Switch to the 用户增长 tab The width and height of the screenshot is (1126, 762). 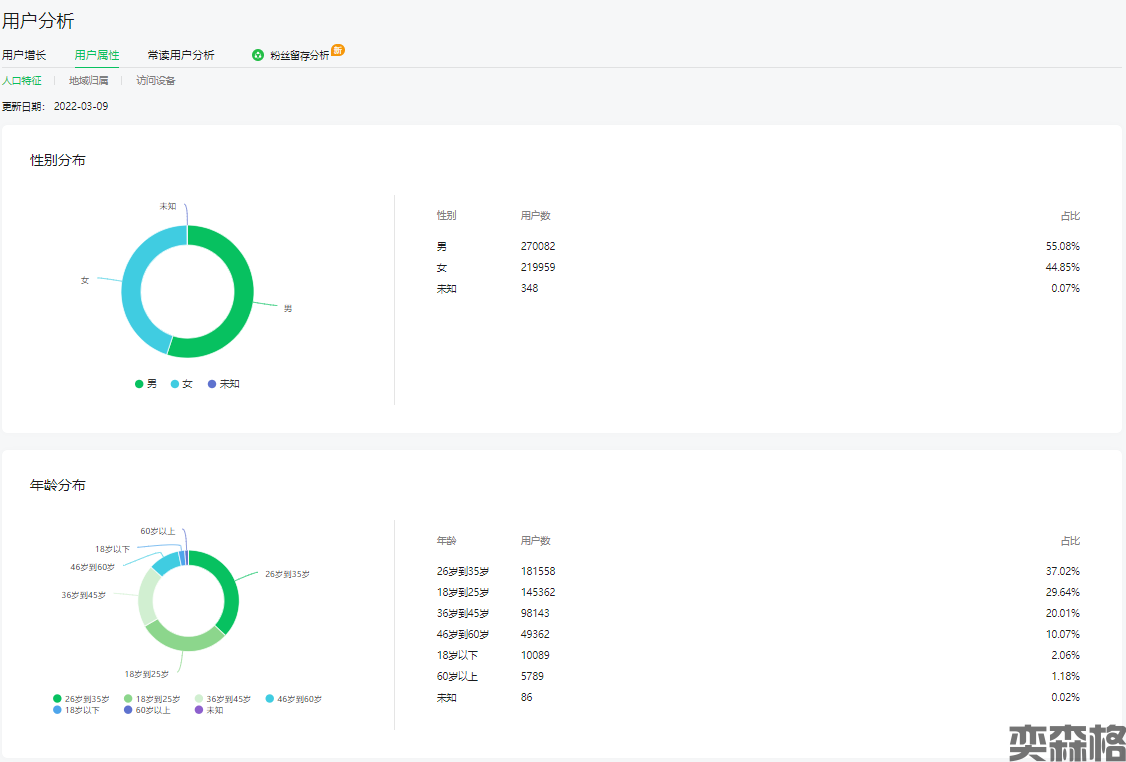pyautogui.click(x=24, y=55)
